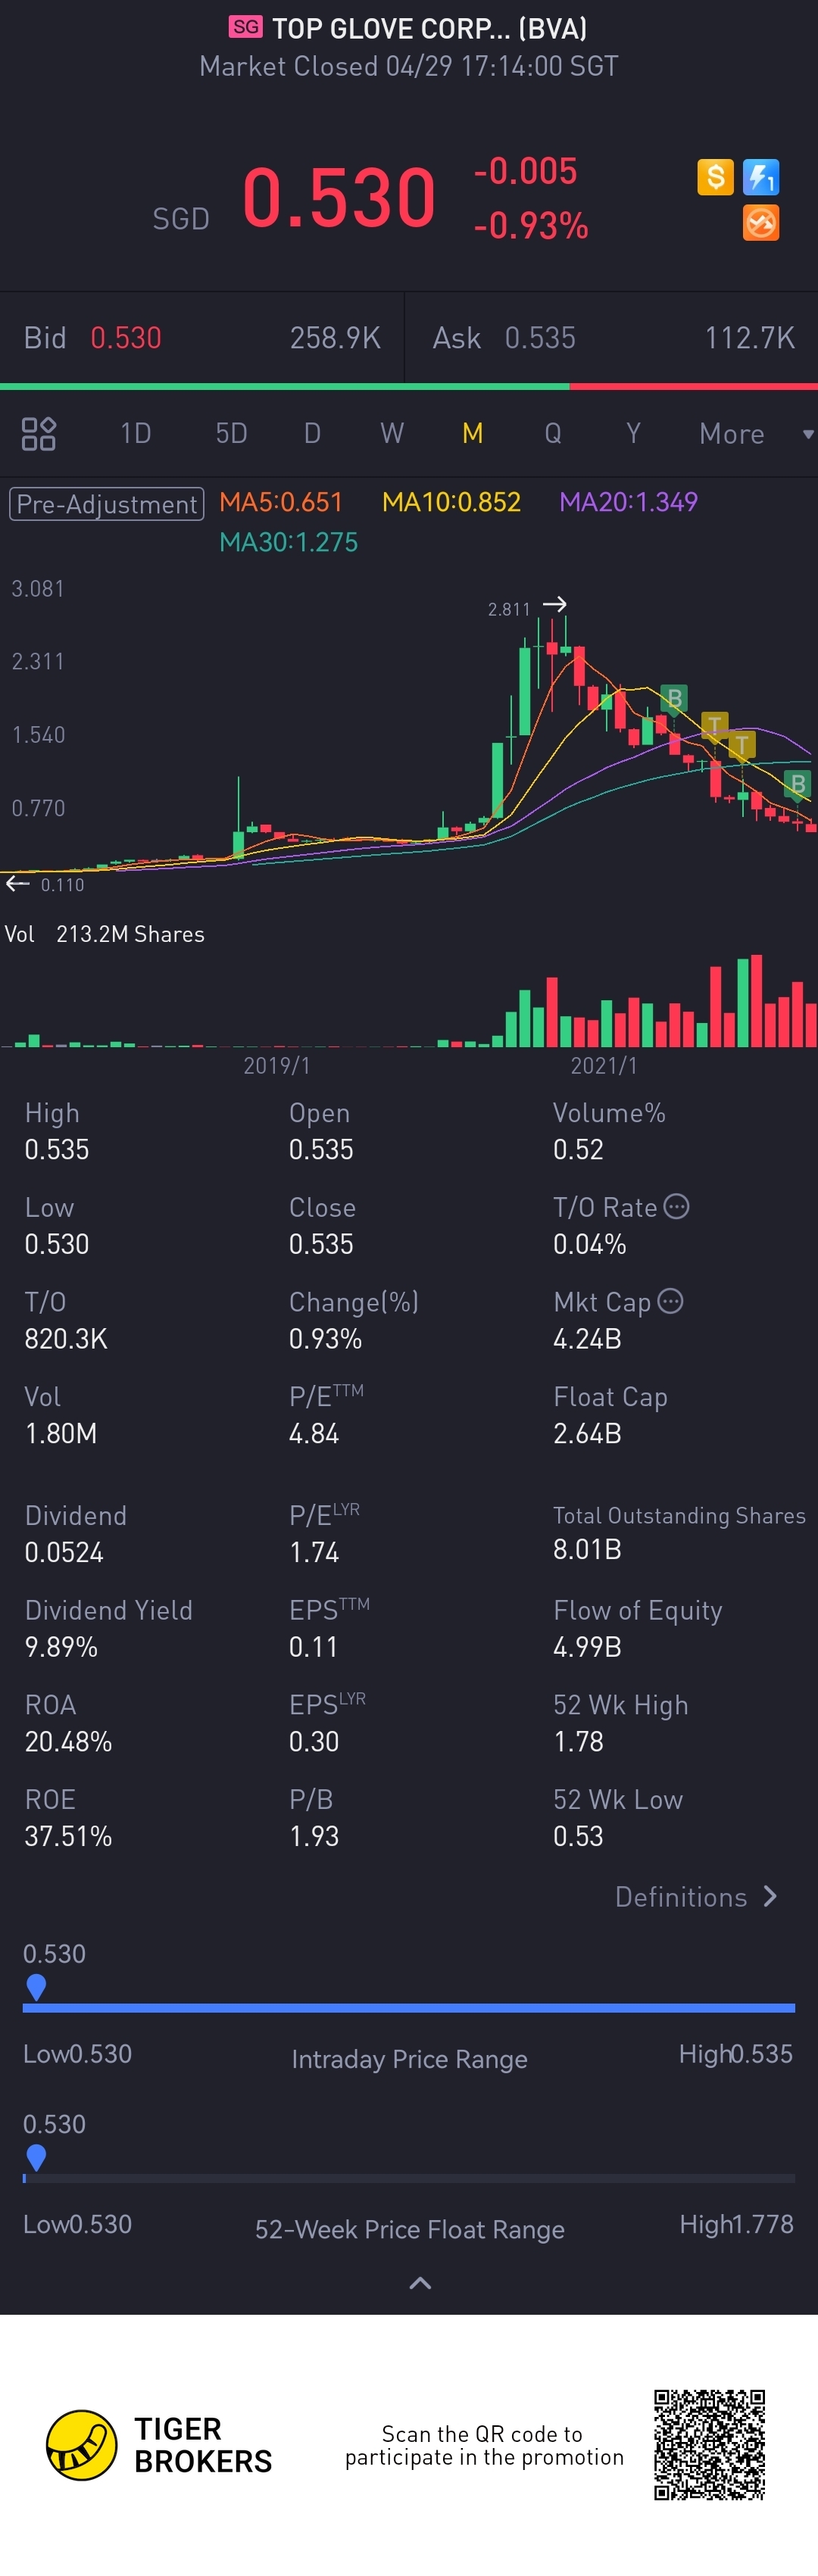Tap the blue lightning bolt icon
The height and width of the screenshot is (2576, 818).
click(761, 178)
